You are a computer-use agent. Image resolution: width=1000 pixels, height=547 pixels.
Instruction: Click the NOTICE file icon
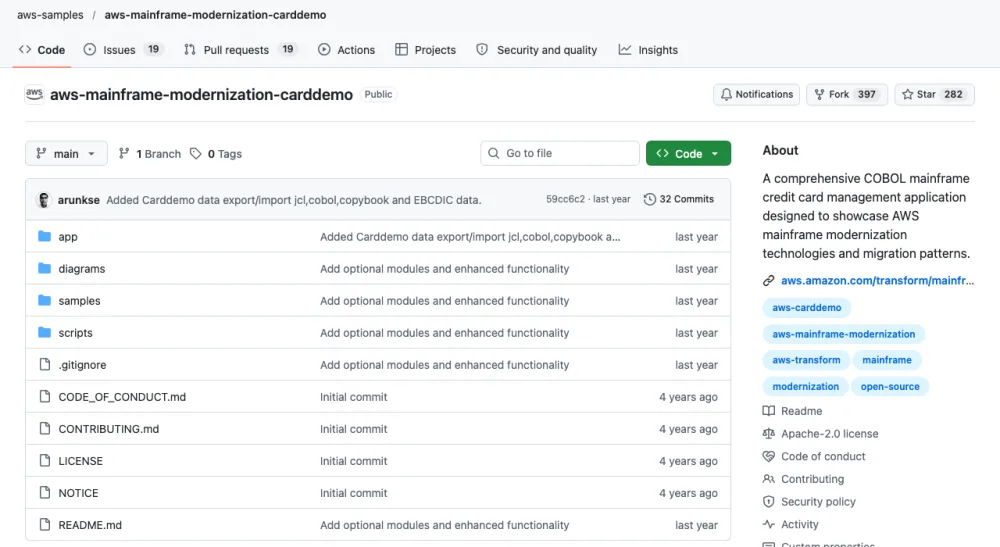tap(45, 492)
